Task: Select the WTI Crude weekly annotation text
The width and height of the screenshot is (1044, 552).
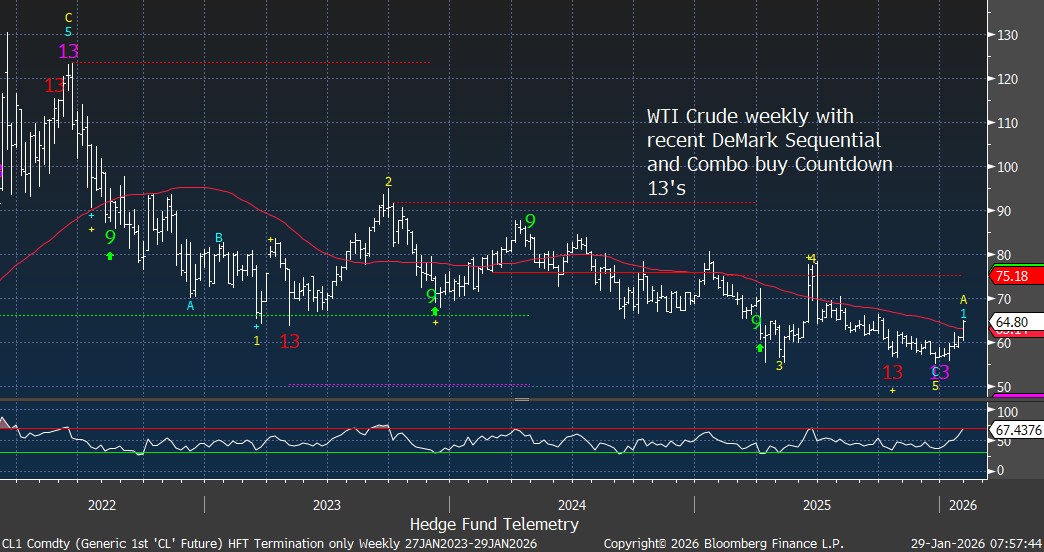Action: click(770, 151)
